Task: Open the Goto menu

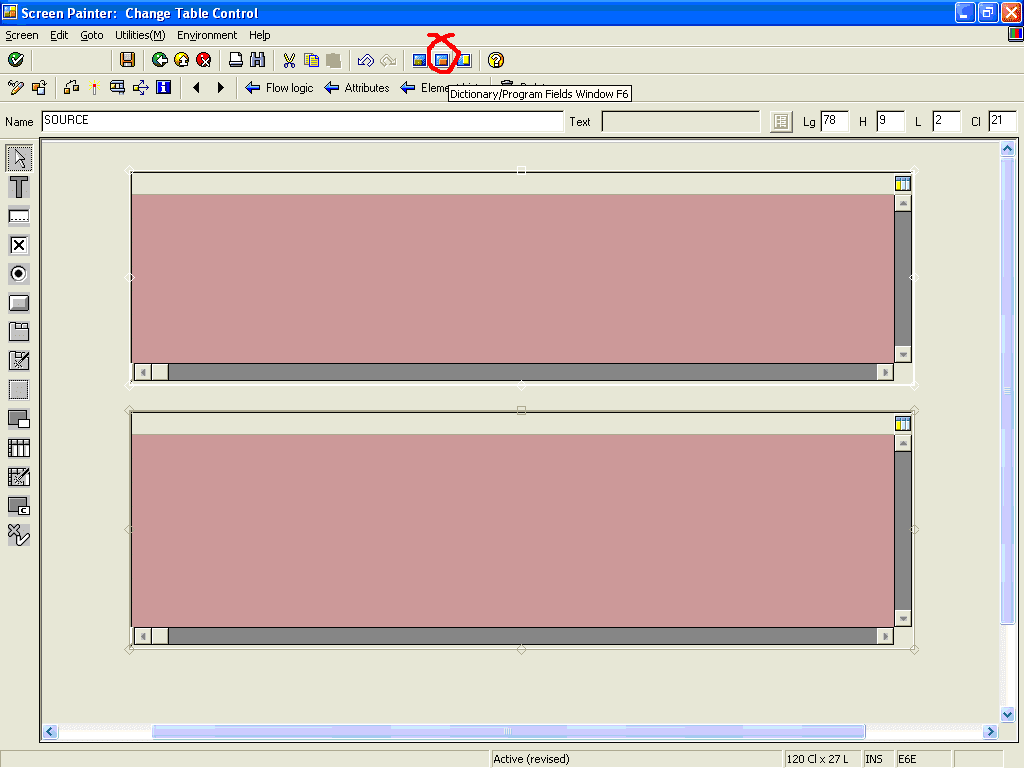Action: click(x=91, y=34)
